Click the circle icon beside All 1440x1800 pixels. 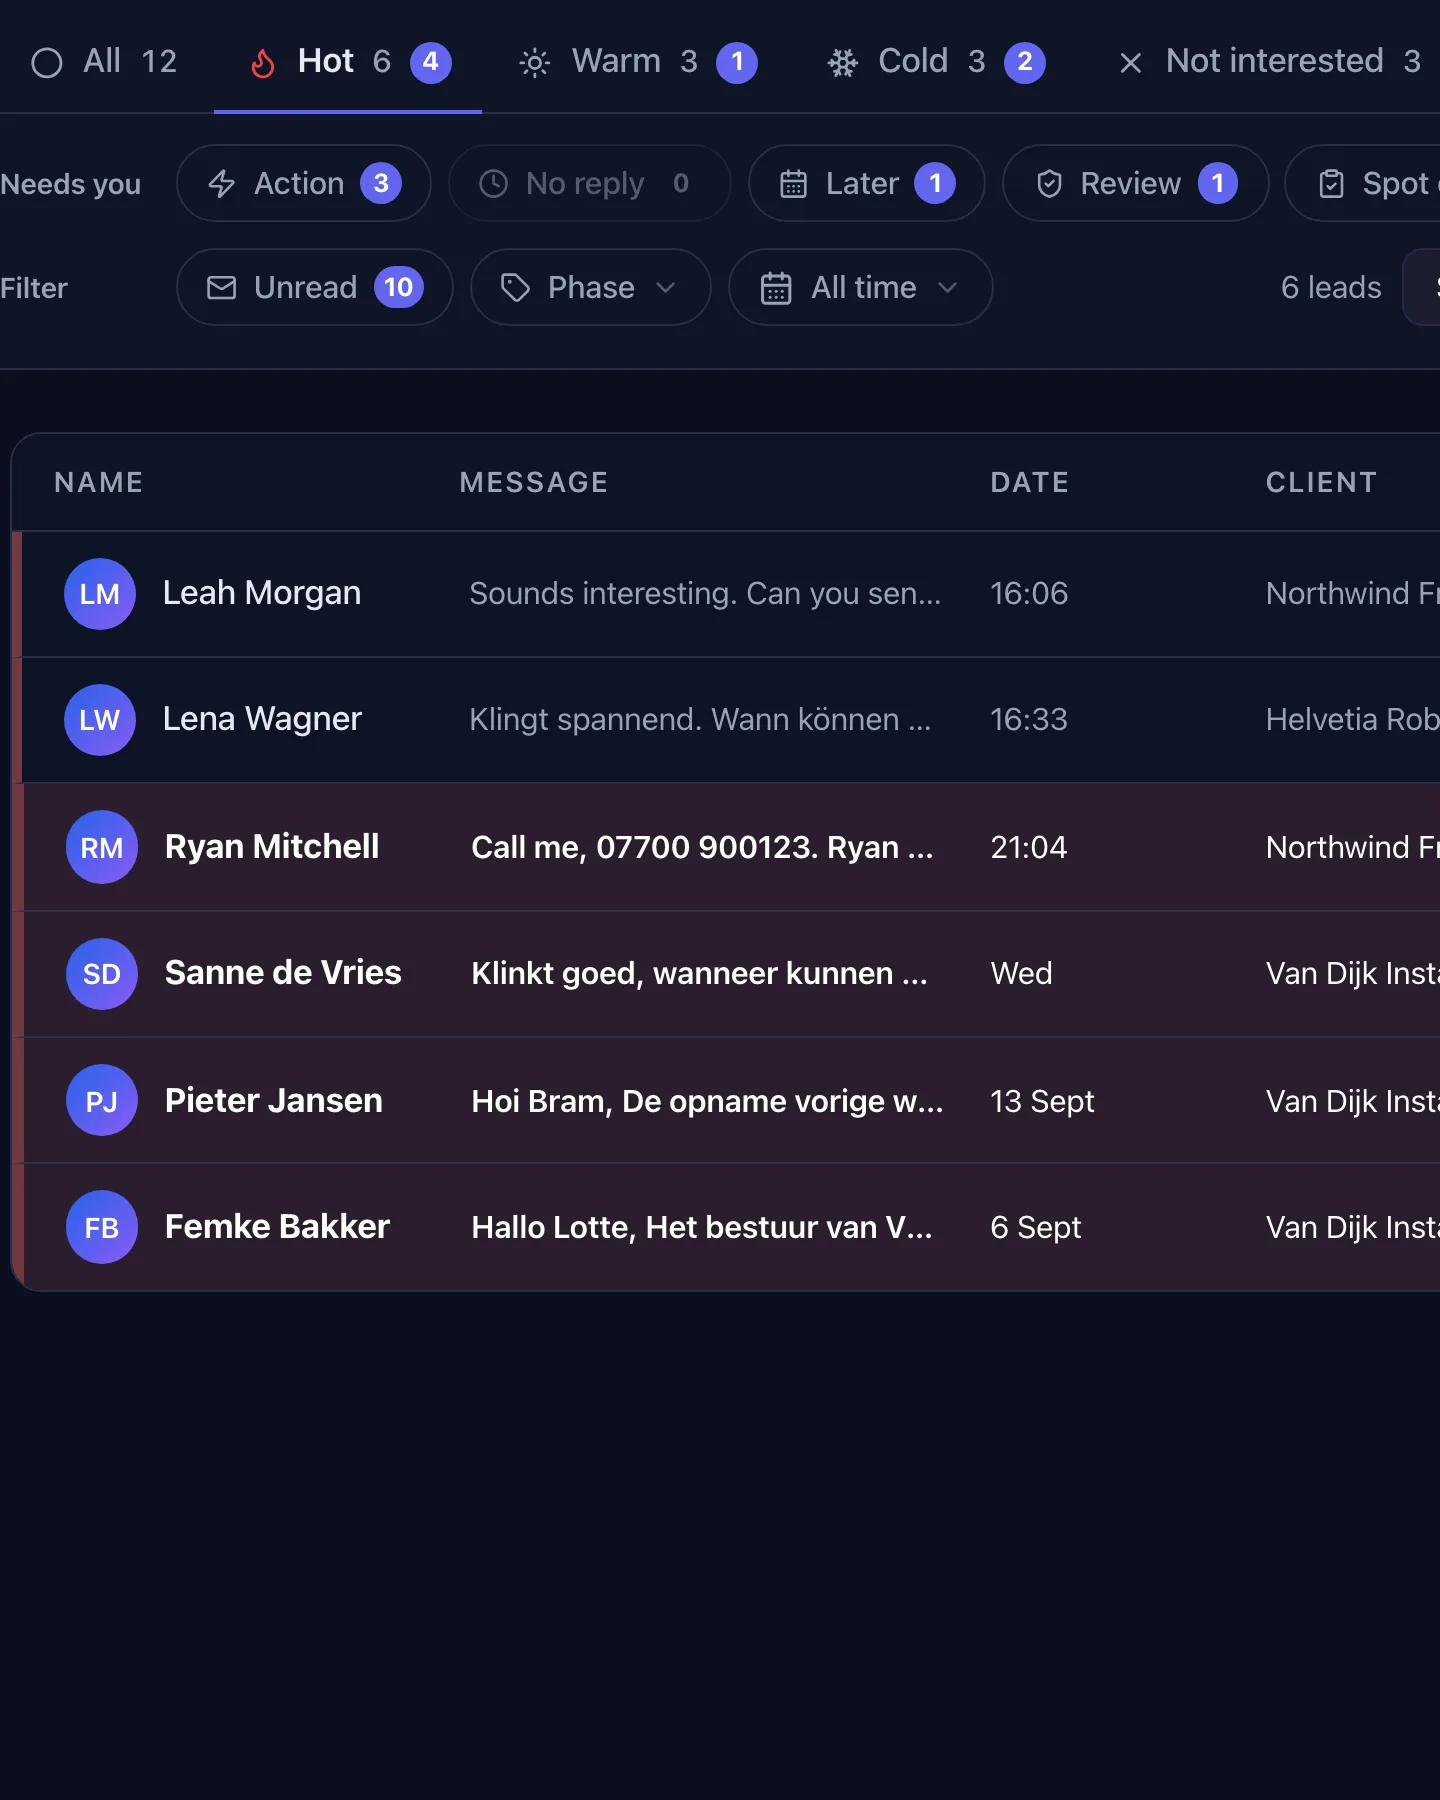(47, 63)
